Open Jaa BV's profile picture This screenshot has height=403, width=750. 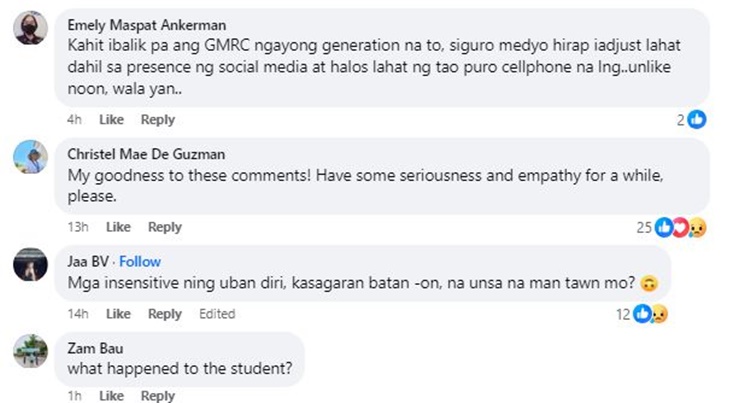coord(31,265)
